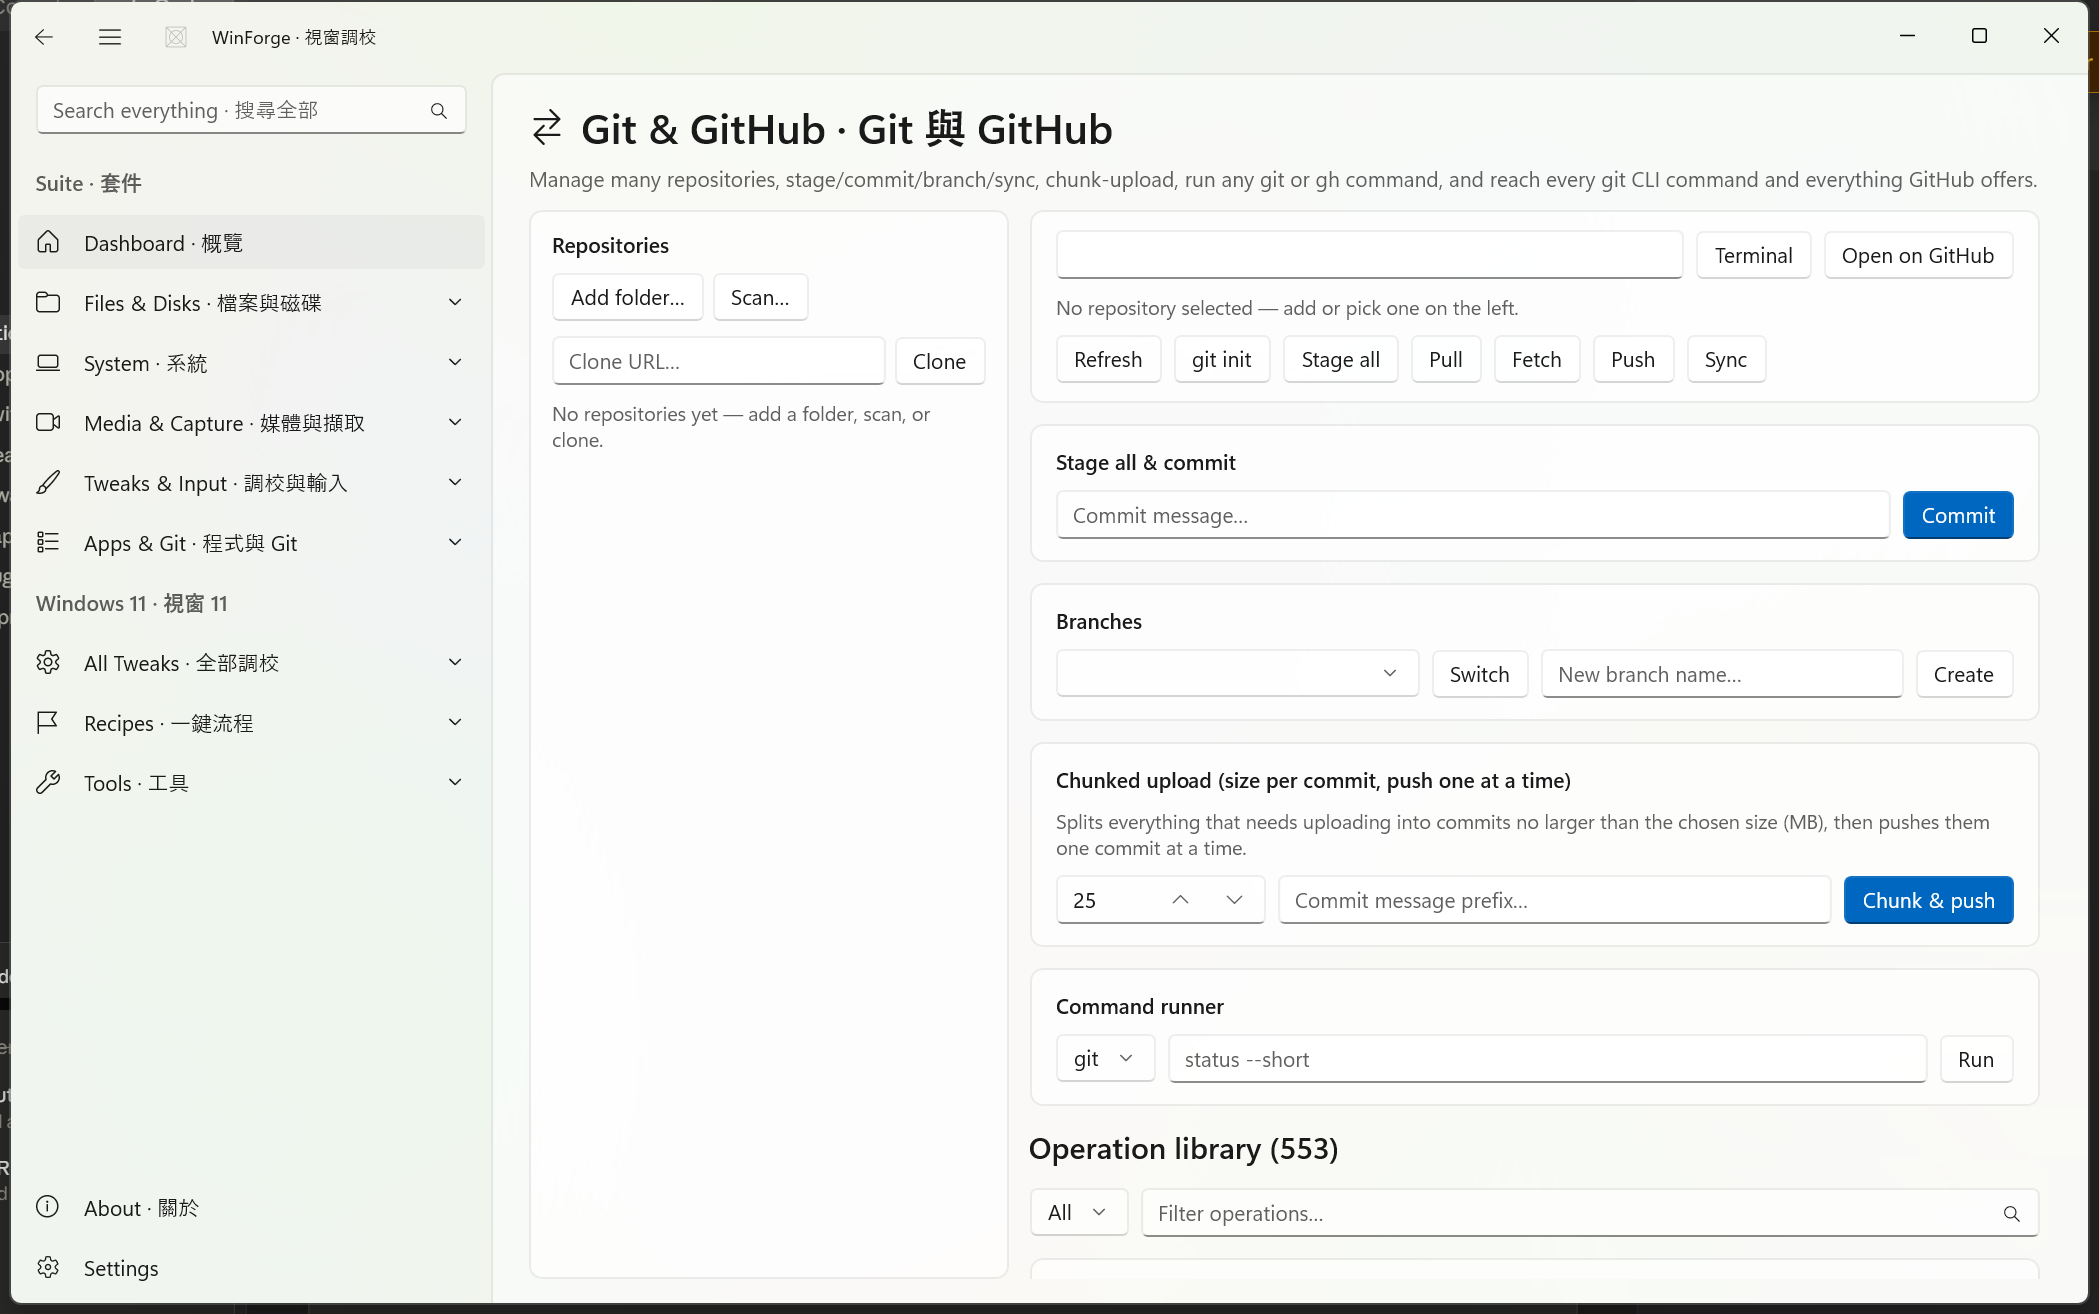The image size is (2099, 1314).
Task: Click the Settings gear icon
Action: (48, 1267)
